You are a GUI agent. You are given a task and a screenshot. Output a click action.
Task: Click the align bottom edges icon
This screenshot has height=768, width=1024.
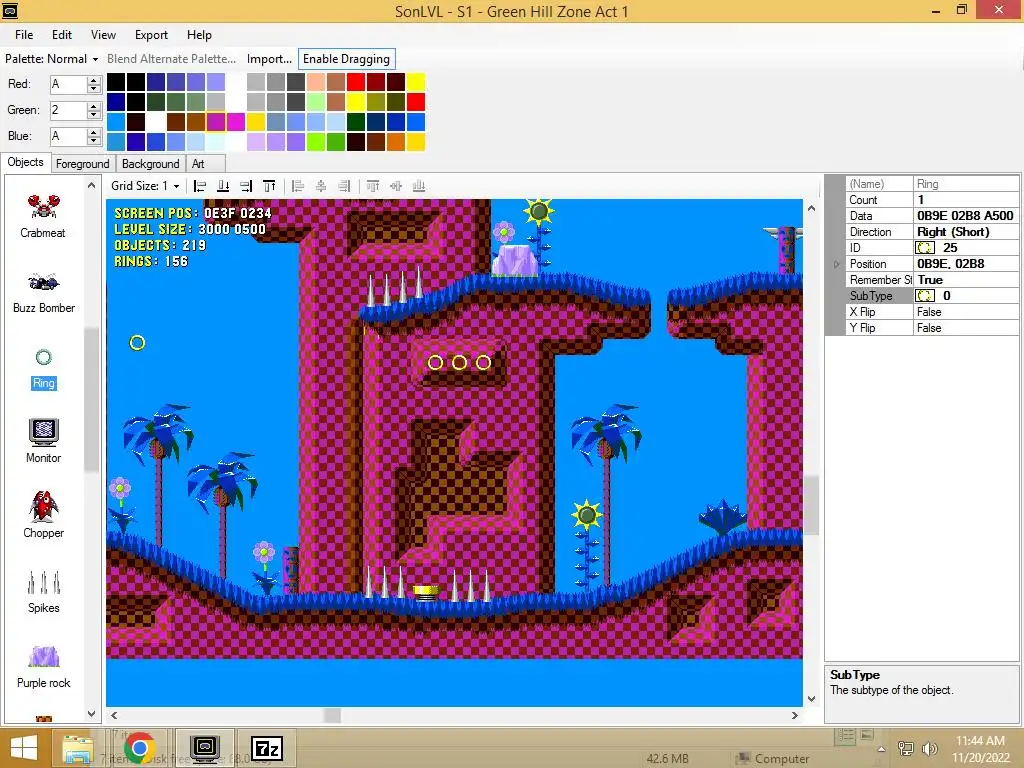point(419,186)
